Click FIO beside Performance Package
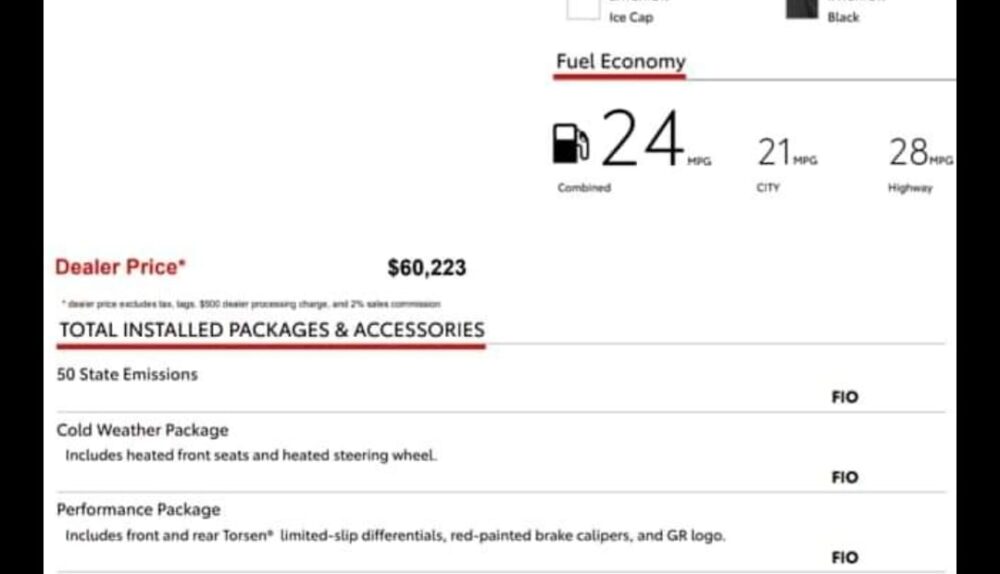1000x574 pixels. (x=844, y=557)
